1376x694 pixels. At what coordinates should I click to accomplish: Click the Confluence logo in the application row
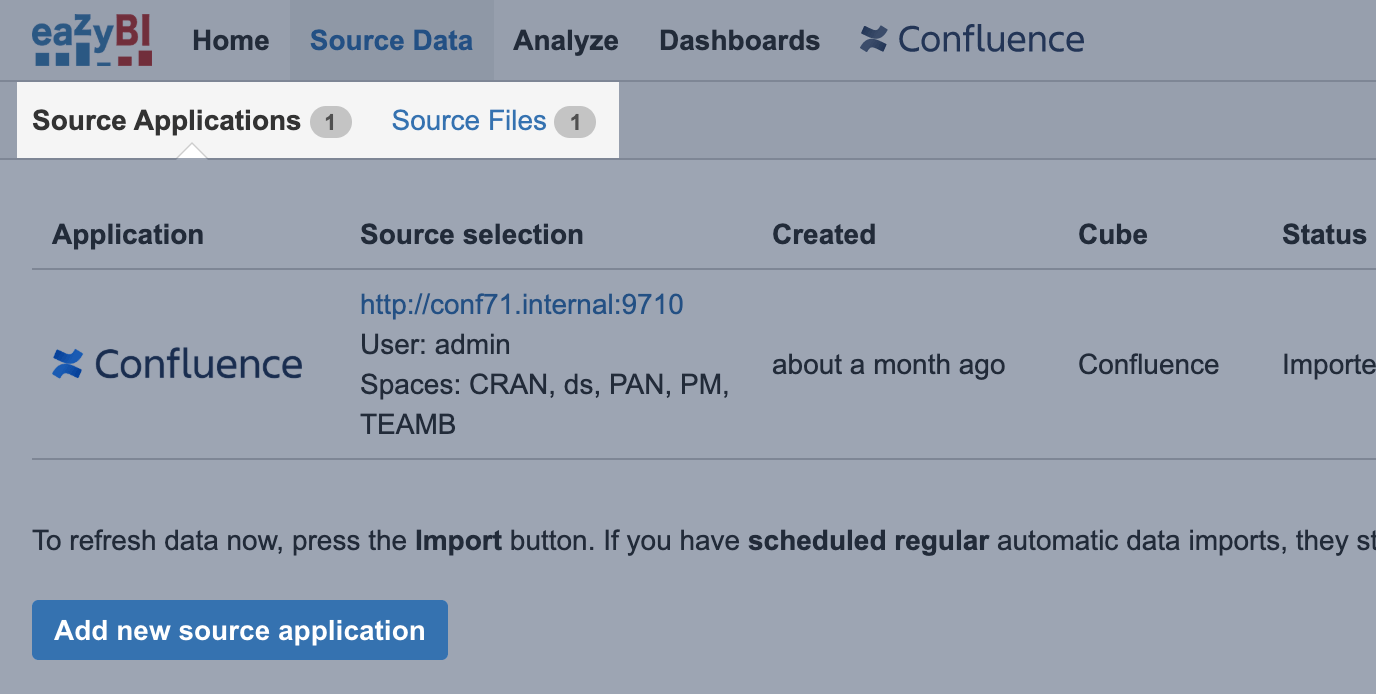pos(177,364)
